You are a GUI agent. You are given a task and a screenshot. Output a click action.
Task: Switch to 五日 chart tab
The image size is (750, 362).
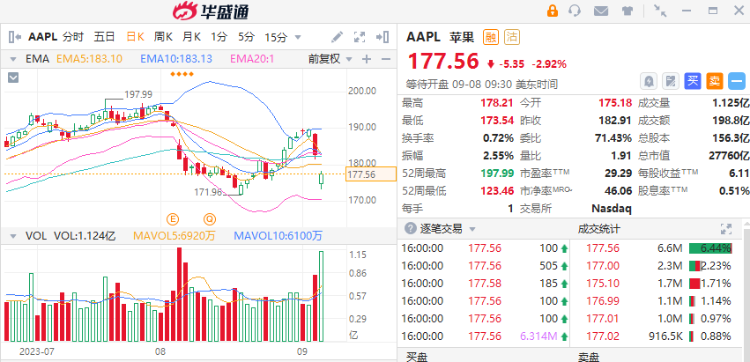coord(104,37)
